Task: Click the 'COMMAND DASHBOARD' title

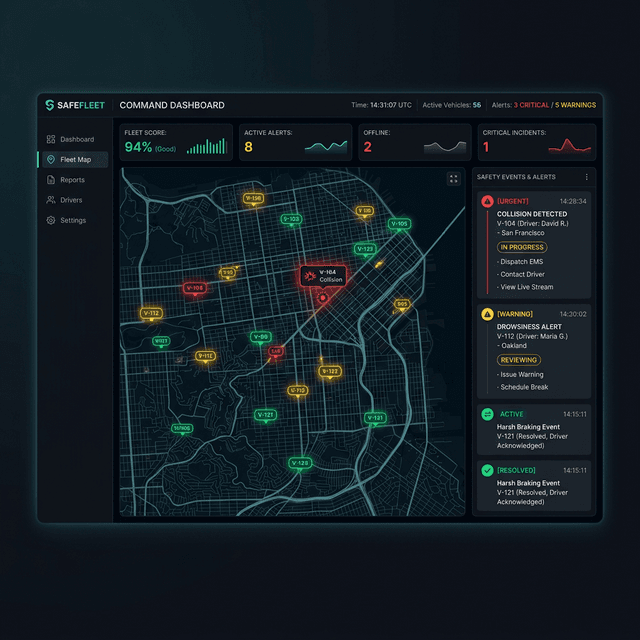Action: coord(172,105)
